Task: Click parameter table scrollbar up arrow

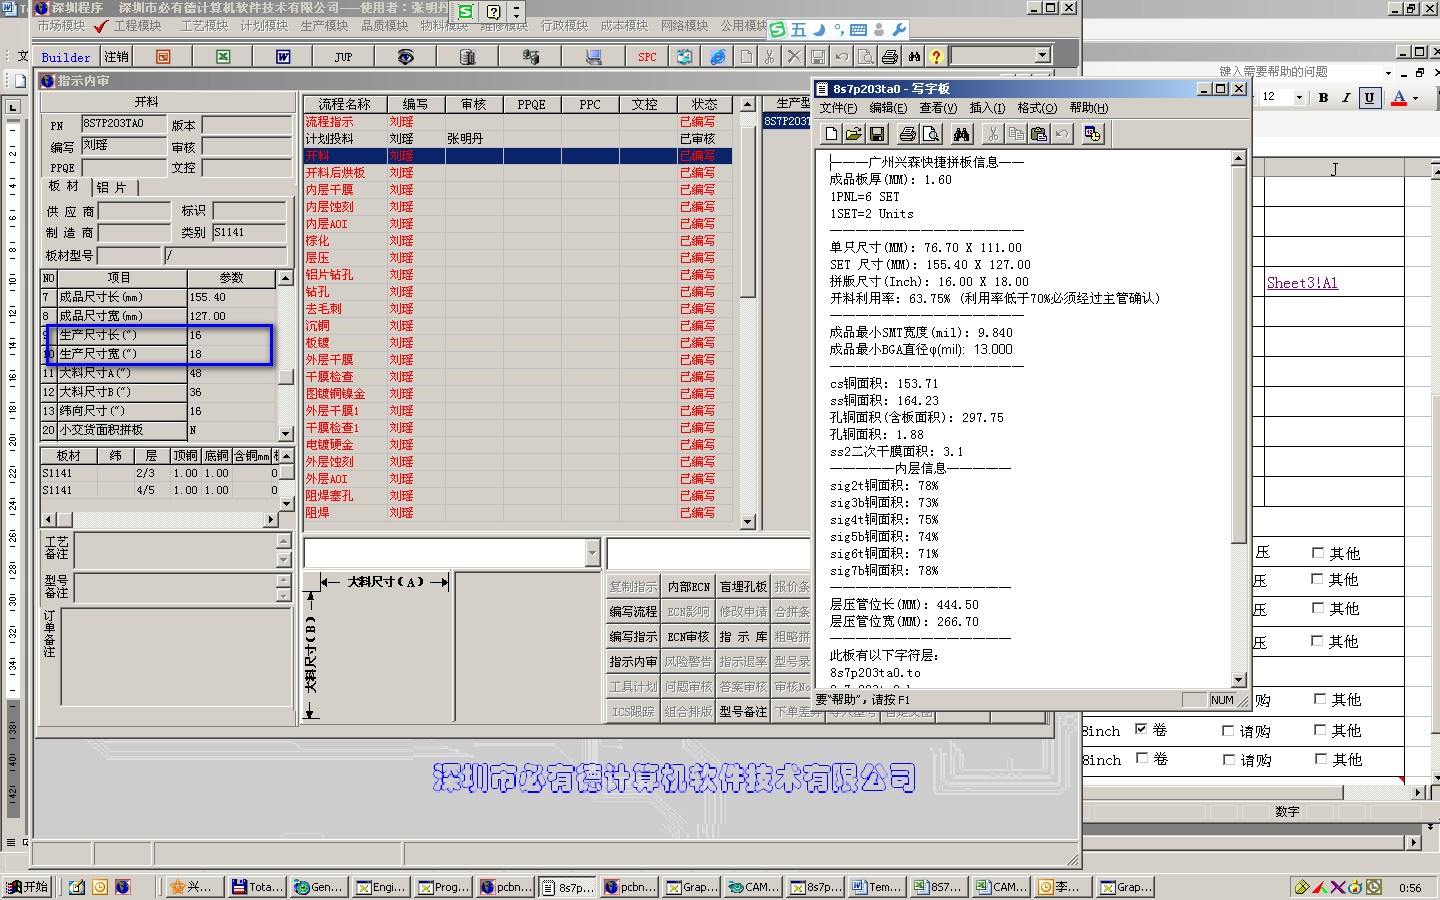Action: tap(285, 278)
